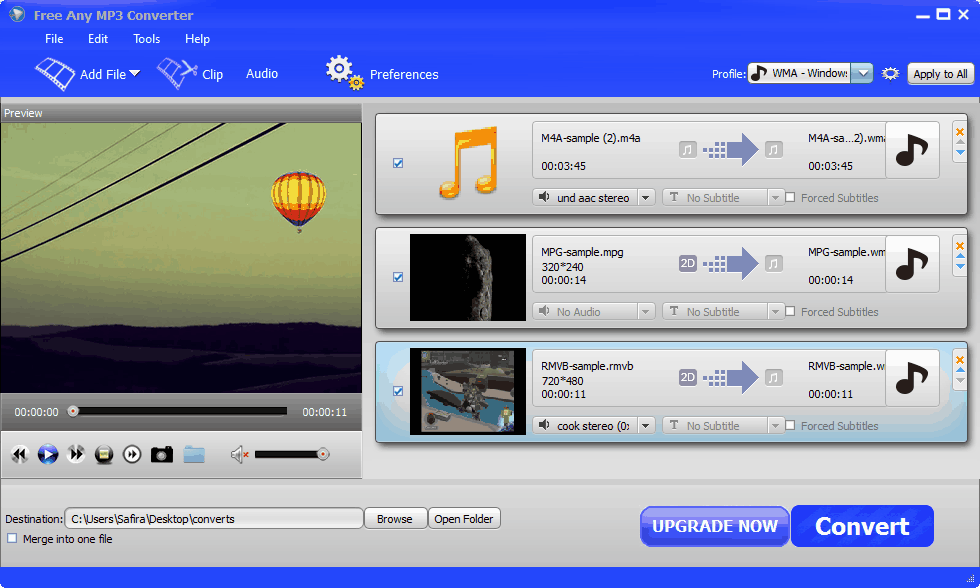The image size is (980, 588).
Task: Open profile settings gear next to Profile
Action: click(x=890, y=74)
